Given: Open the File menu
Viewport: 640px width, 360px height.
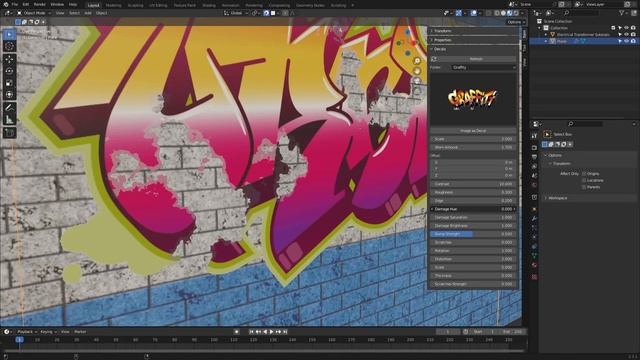Looking at the screenshot, I should tap(15, 4).
